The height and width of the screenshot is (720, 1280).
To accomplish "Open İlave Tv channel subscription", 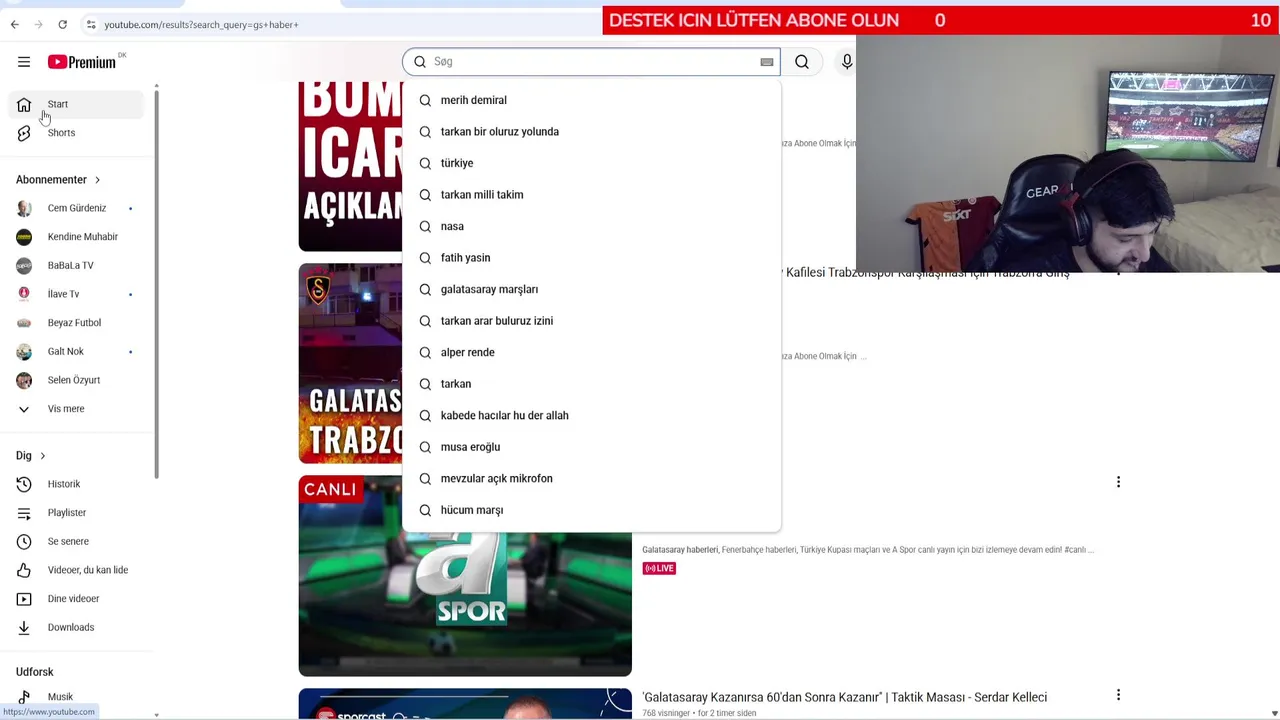I will coord(76,294).
